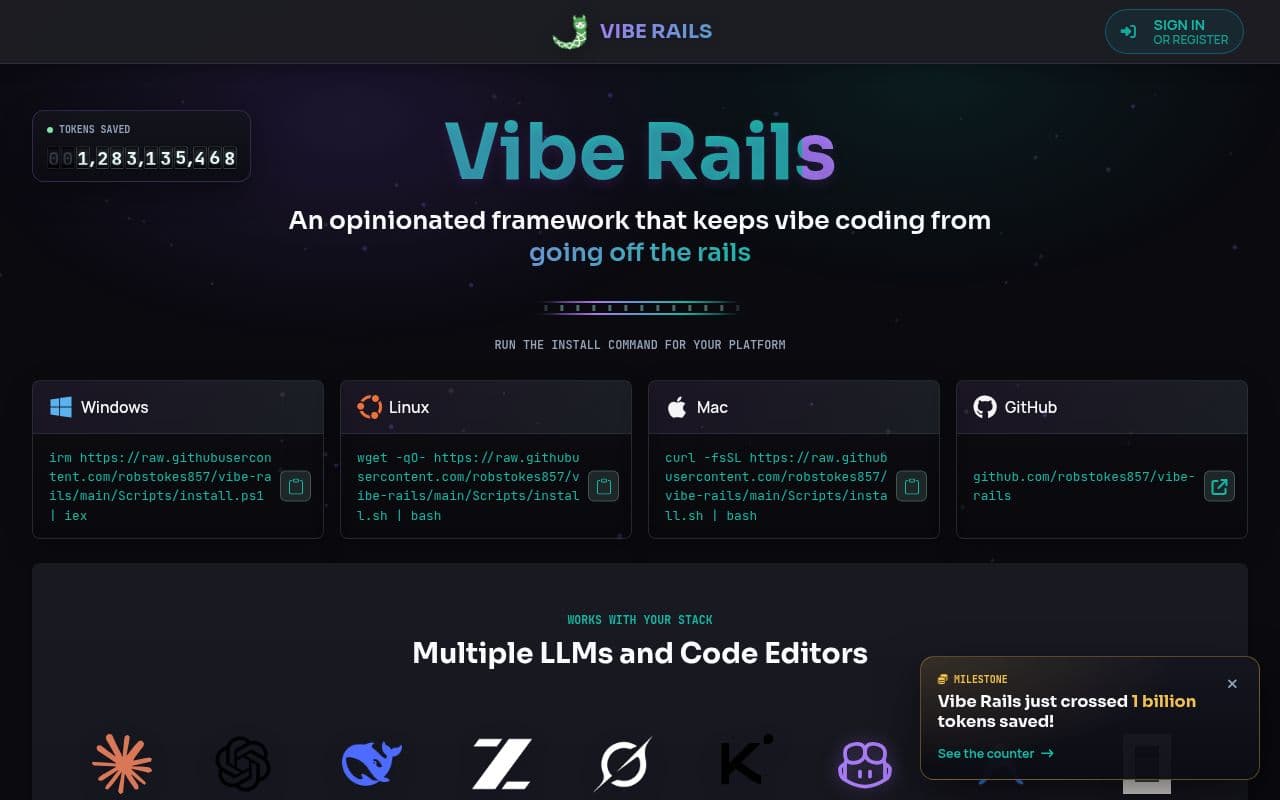Image resolution: width=1280 pixels, height=800 pixels.
Task: Close the milestone notification
Action: click(1232, 684)
